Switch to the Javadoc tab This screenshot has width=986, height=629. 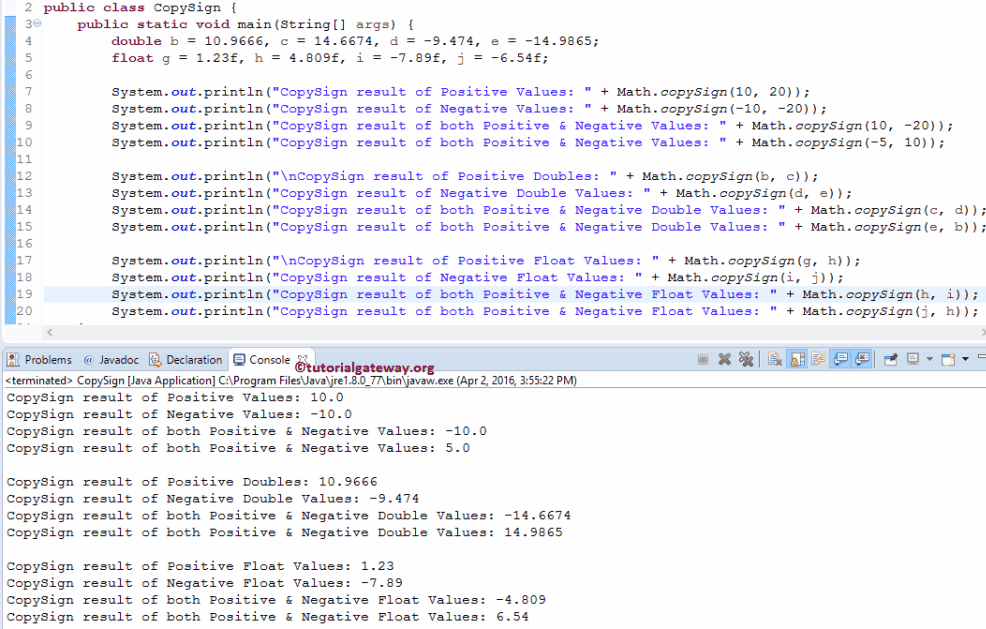(110, 360)
